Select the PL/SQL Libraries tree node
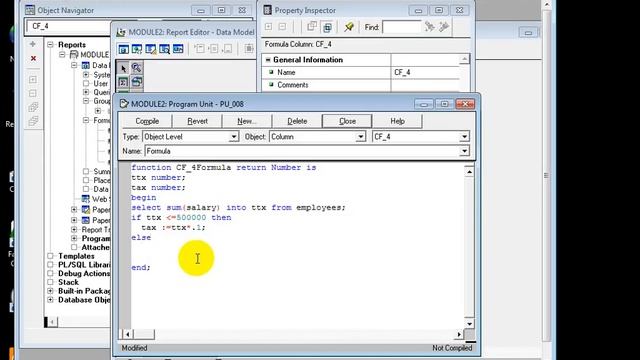This screenshot has height=360, width=640. [x=84, y=265]
